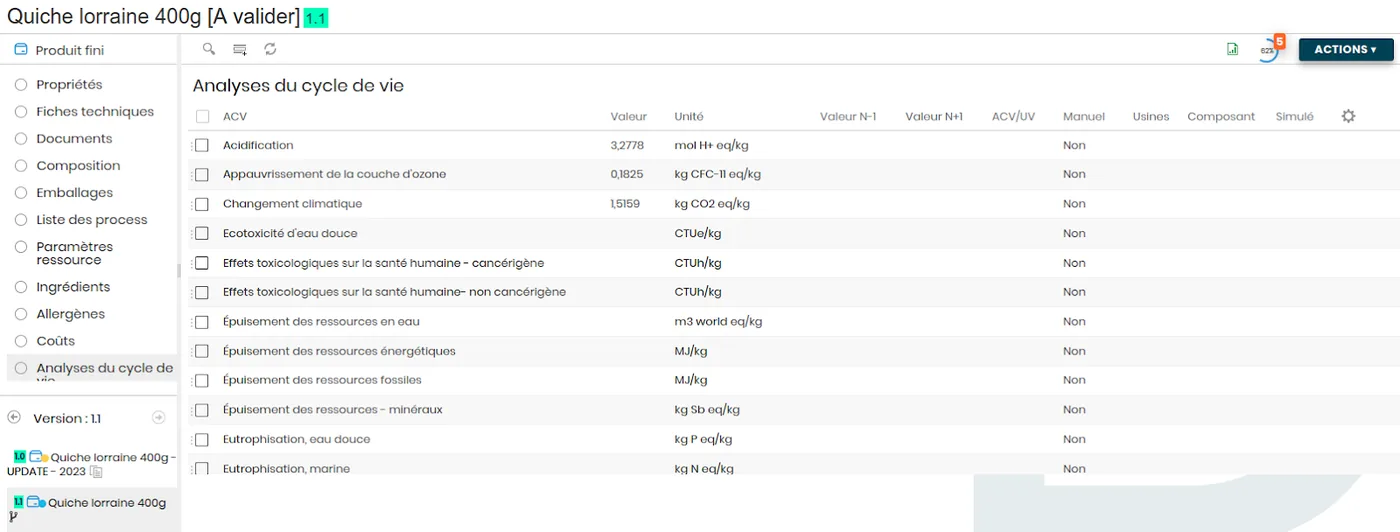Open Quiche lorraine 400g - UPDATE - 2023 version

click(91, 464)
